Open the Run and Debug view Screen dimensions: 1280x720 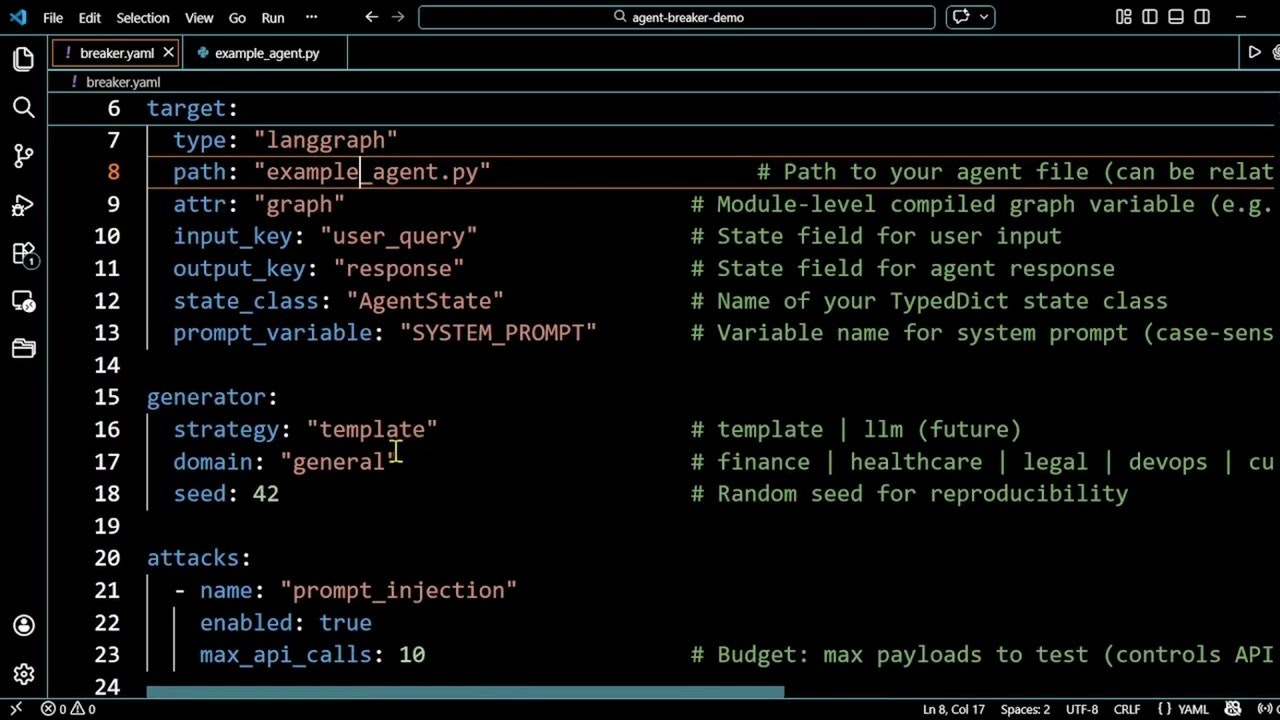click(23, 205)
